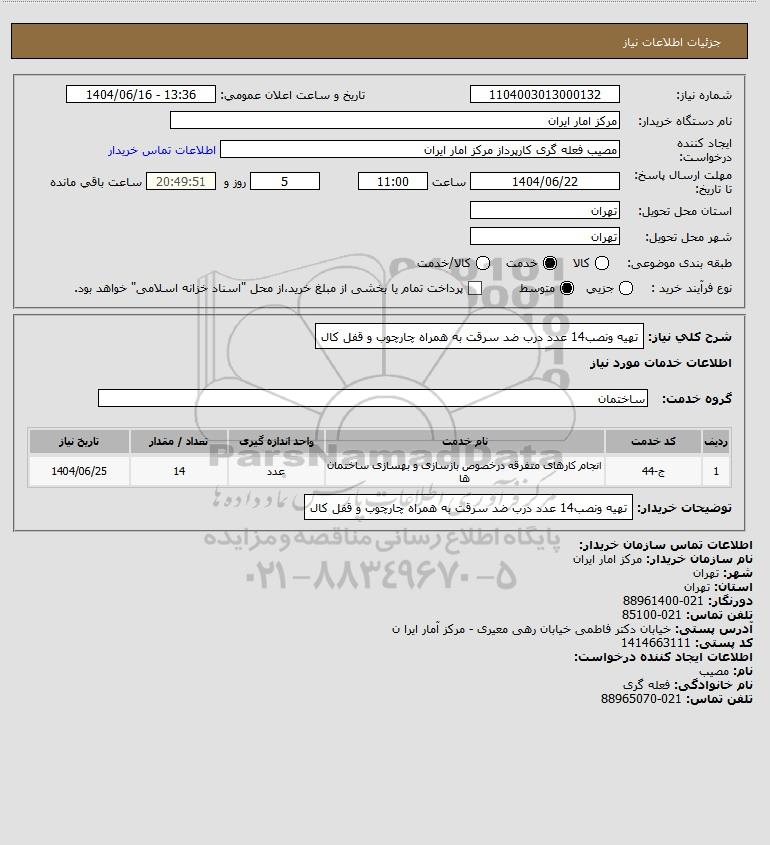Click the general description field شرح کلی نیاز
This screenshot has height=845, width=770.
[479, 336]
